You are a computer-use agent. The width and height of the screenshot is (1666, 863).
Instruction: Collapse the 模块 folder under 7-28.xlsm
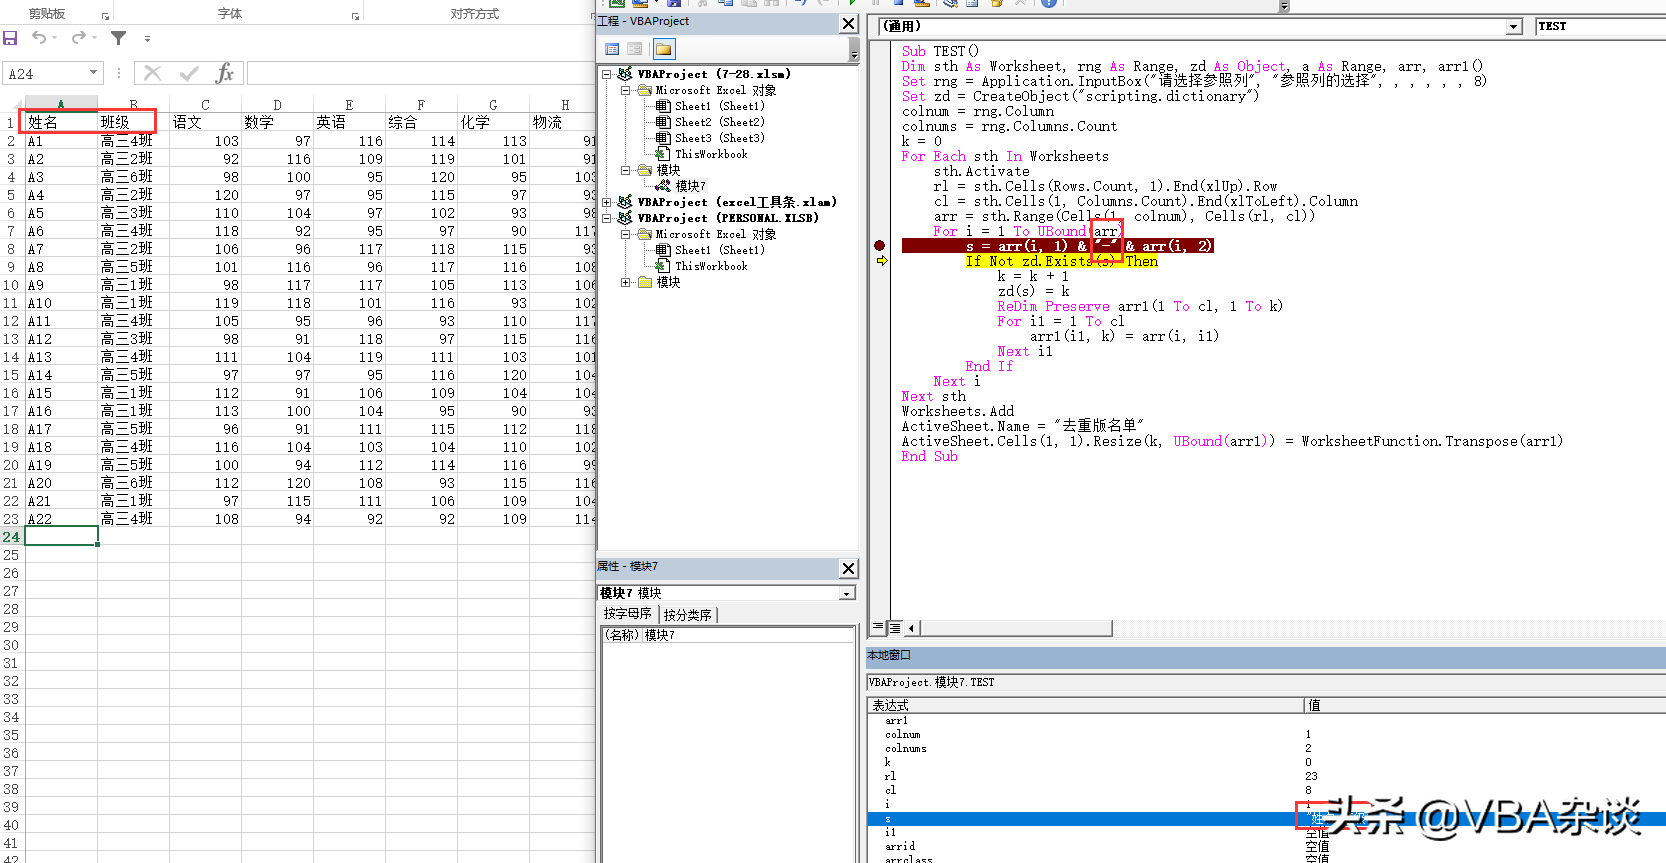625,170
